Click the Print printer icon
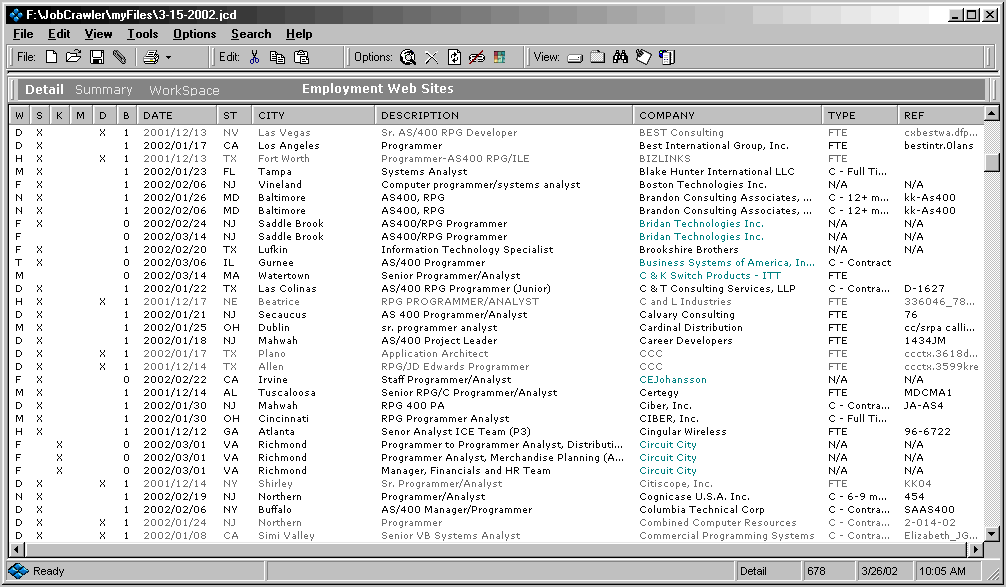The image size is (1006, 587). 151,57
